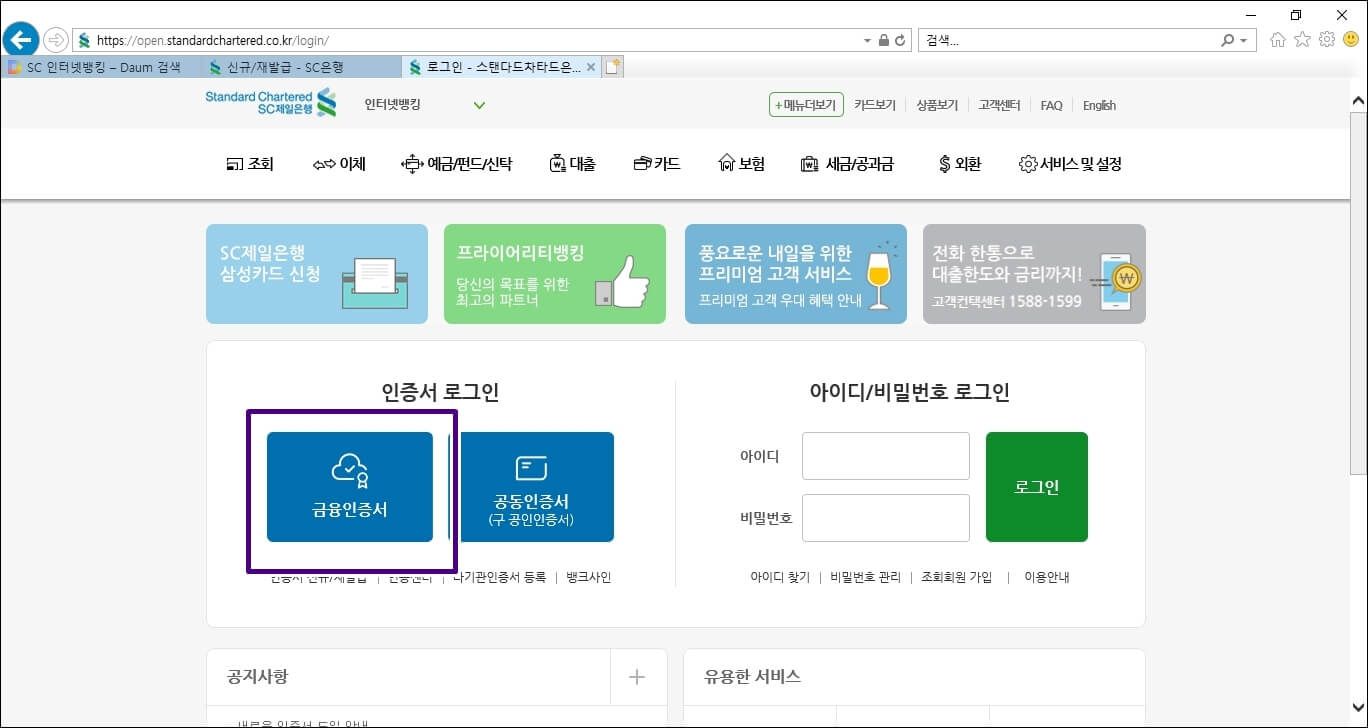Switch to the 신규/재발급 - SC은행 tab
Image resolution: width=1368 pixels, height=728 pixels.
[x=300, y=67]
